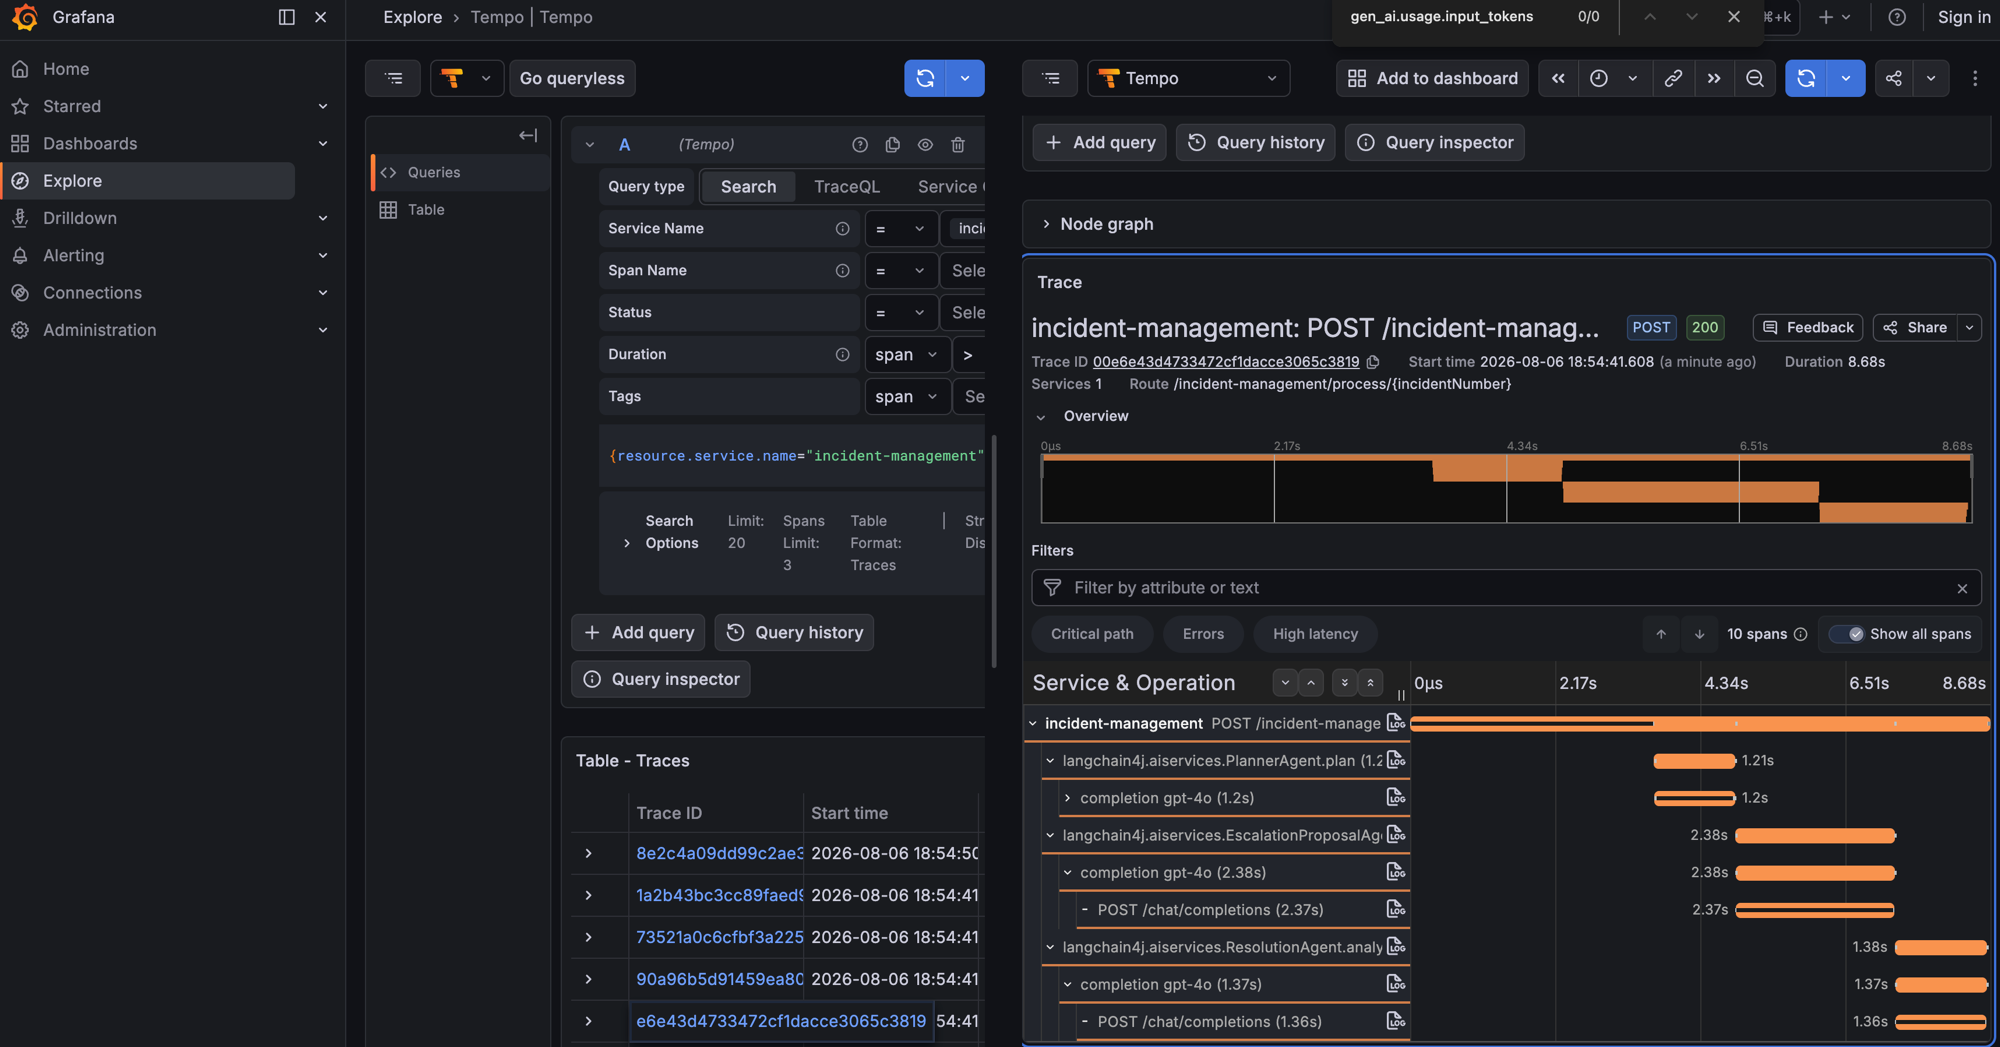This screenshot has width=2000, height=1047.
Task: Click the run query refresh button in left pane
Action: (925, 78)
